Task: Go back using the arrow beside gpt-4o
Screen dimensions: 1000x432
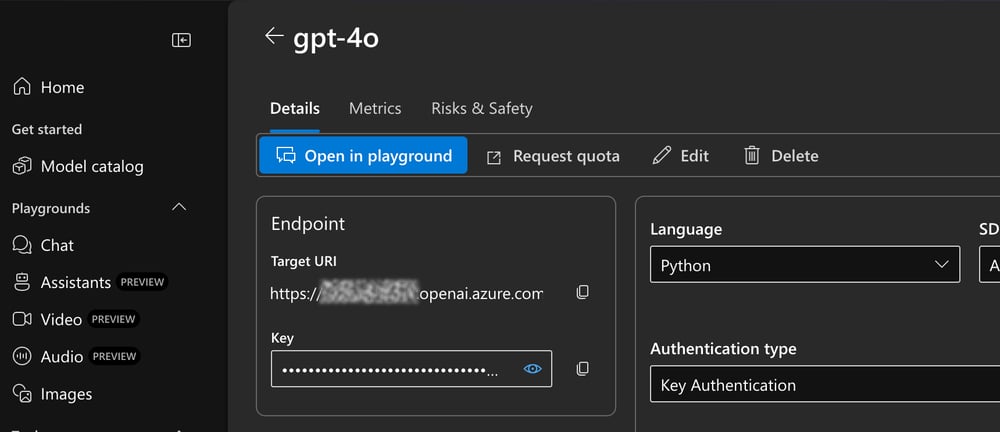Action: (273, 37)
